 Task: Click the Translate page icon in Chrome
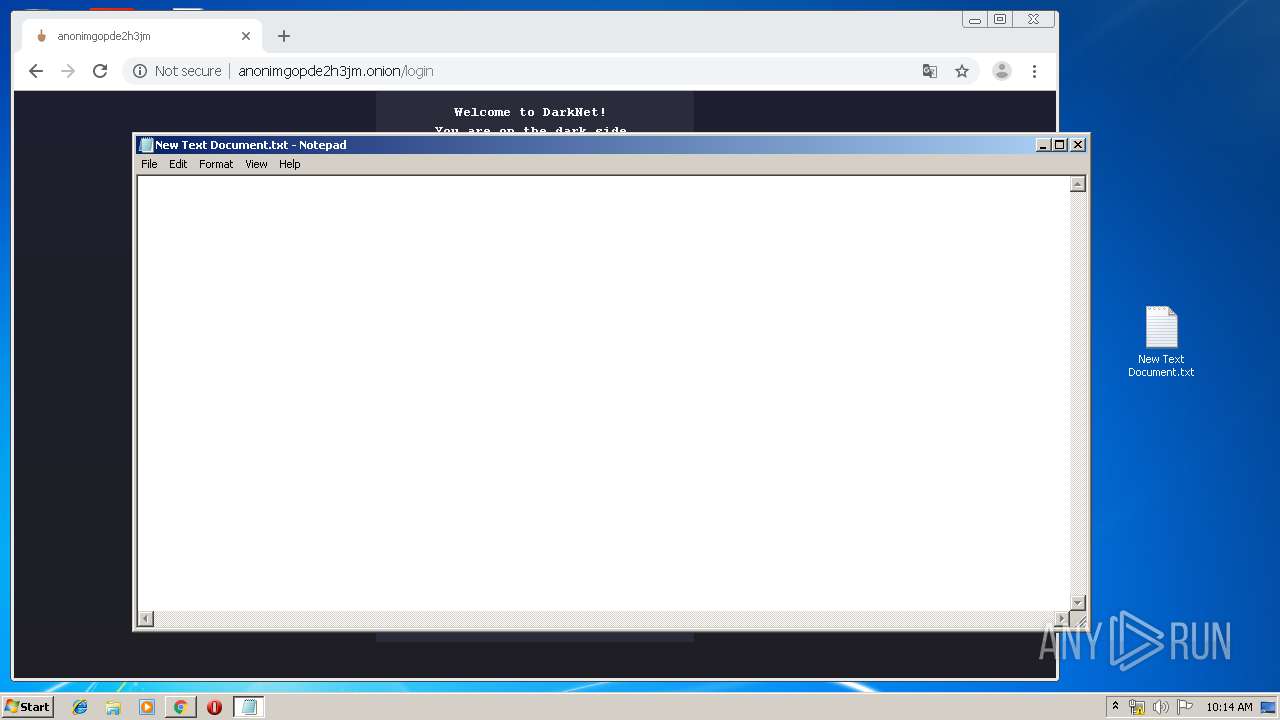click(930, 71)
